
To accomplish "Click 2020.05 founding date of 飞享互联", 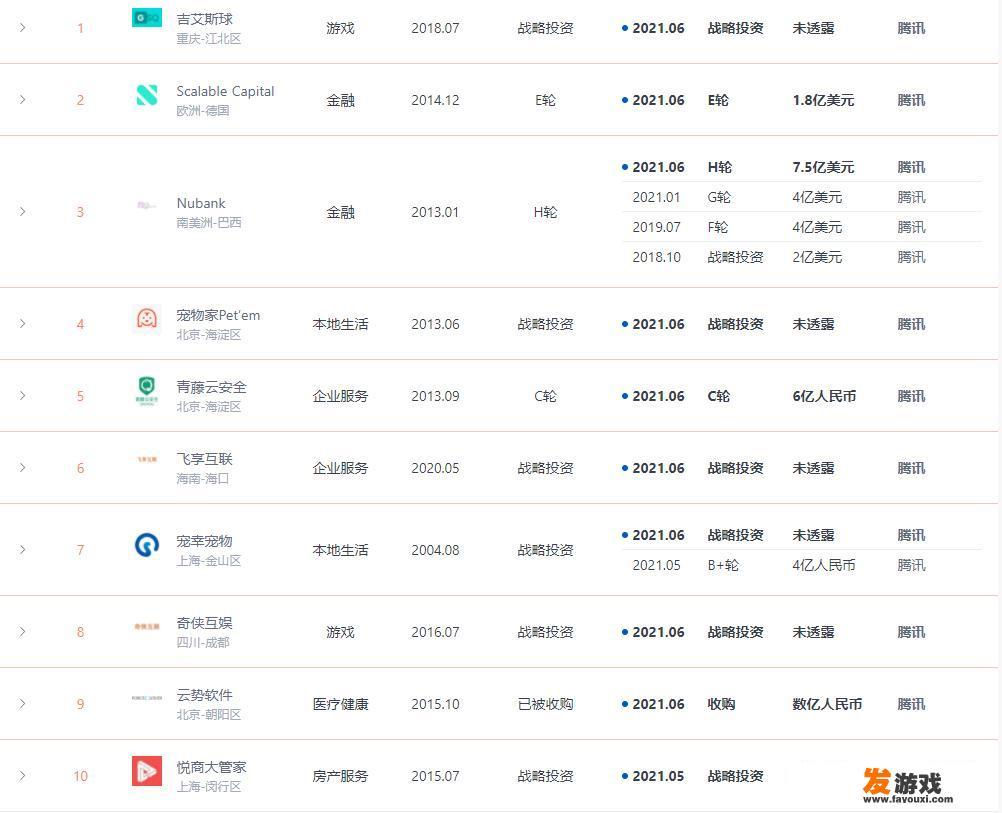I will (x=435, y=468).
